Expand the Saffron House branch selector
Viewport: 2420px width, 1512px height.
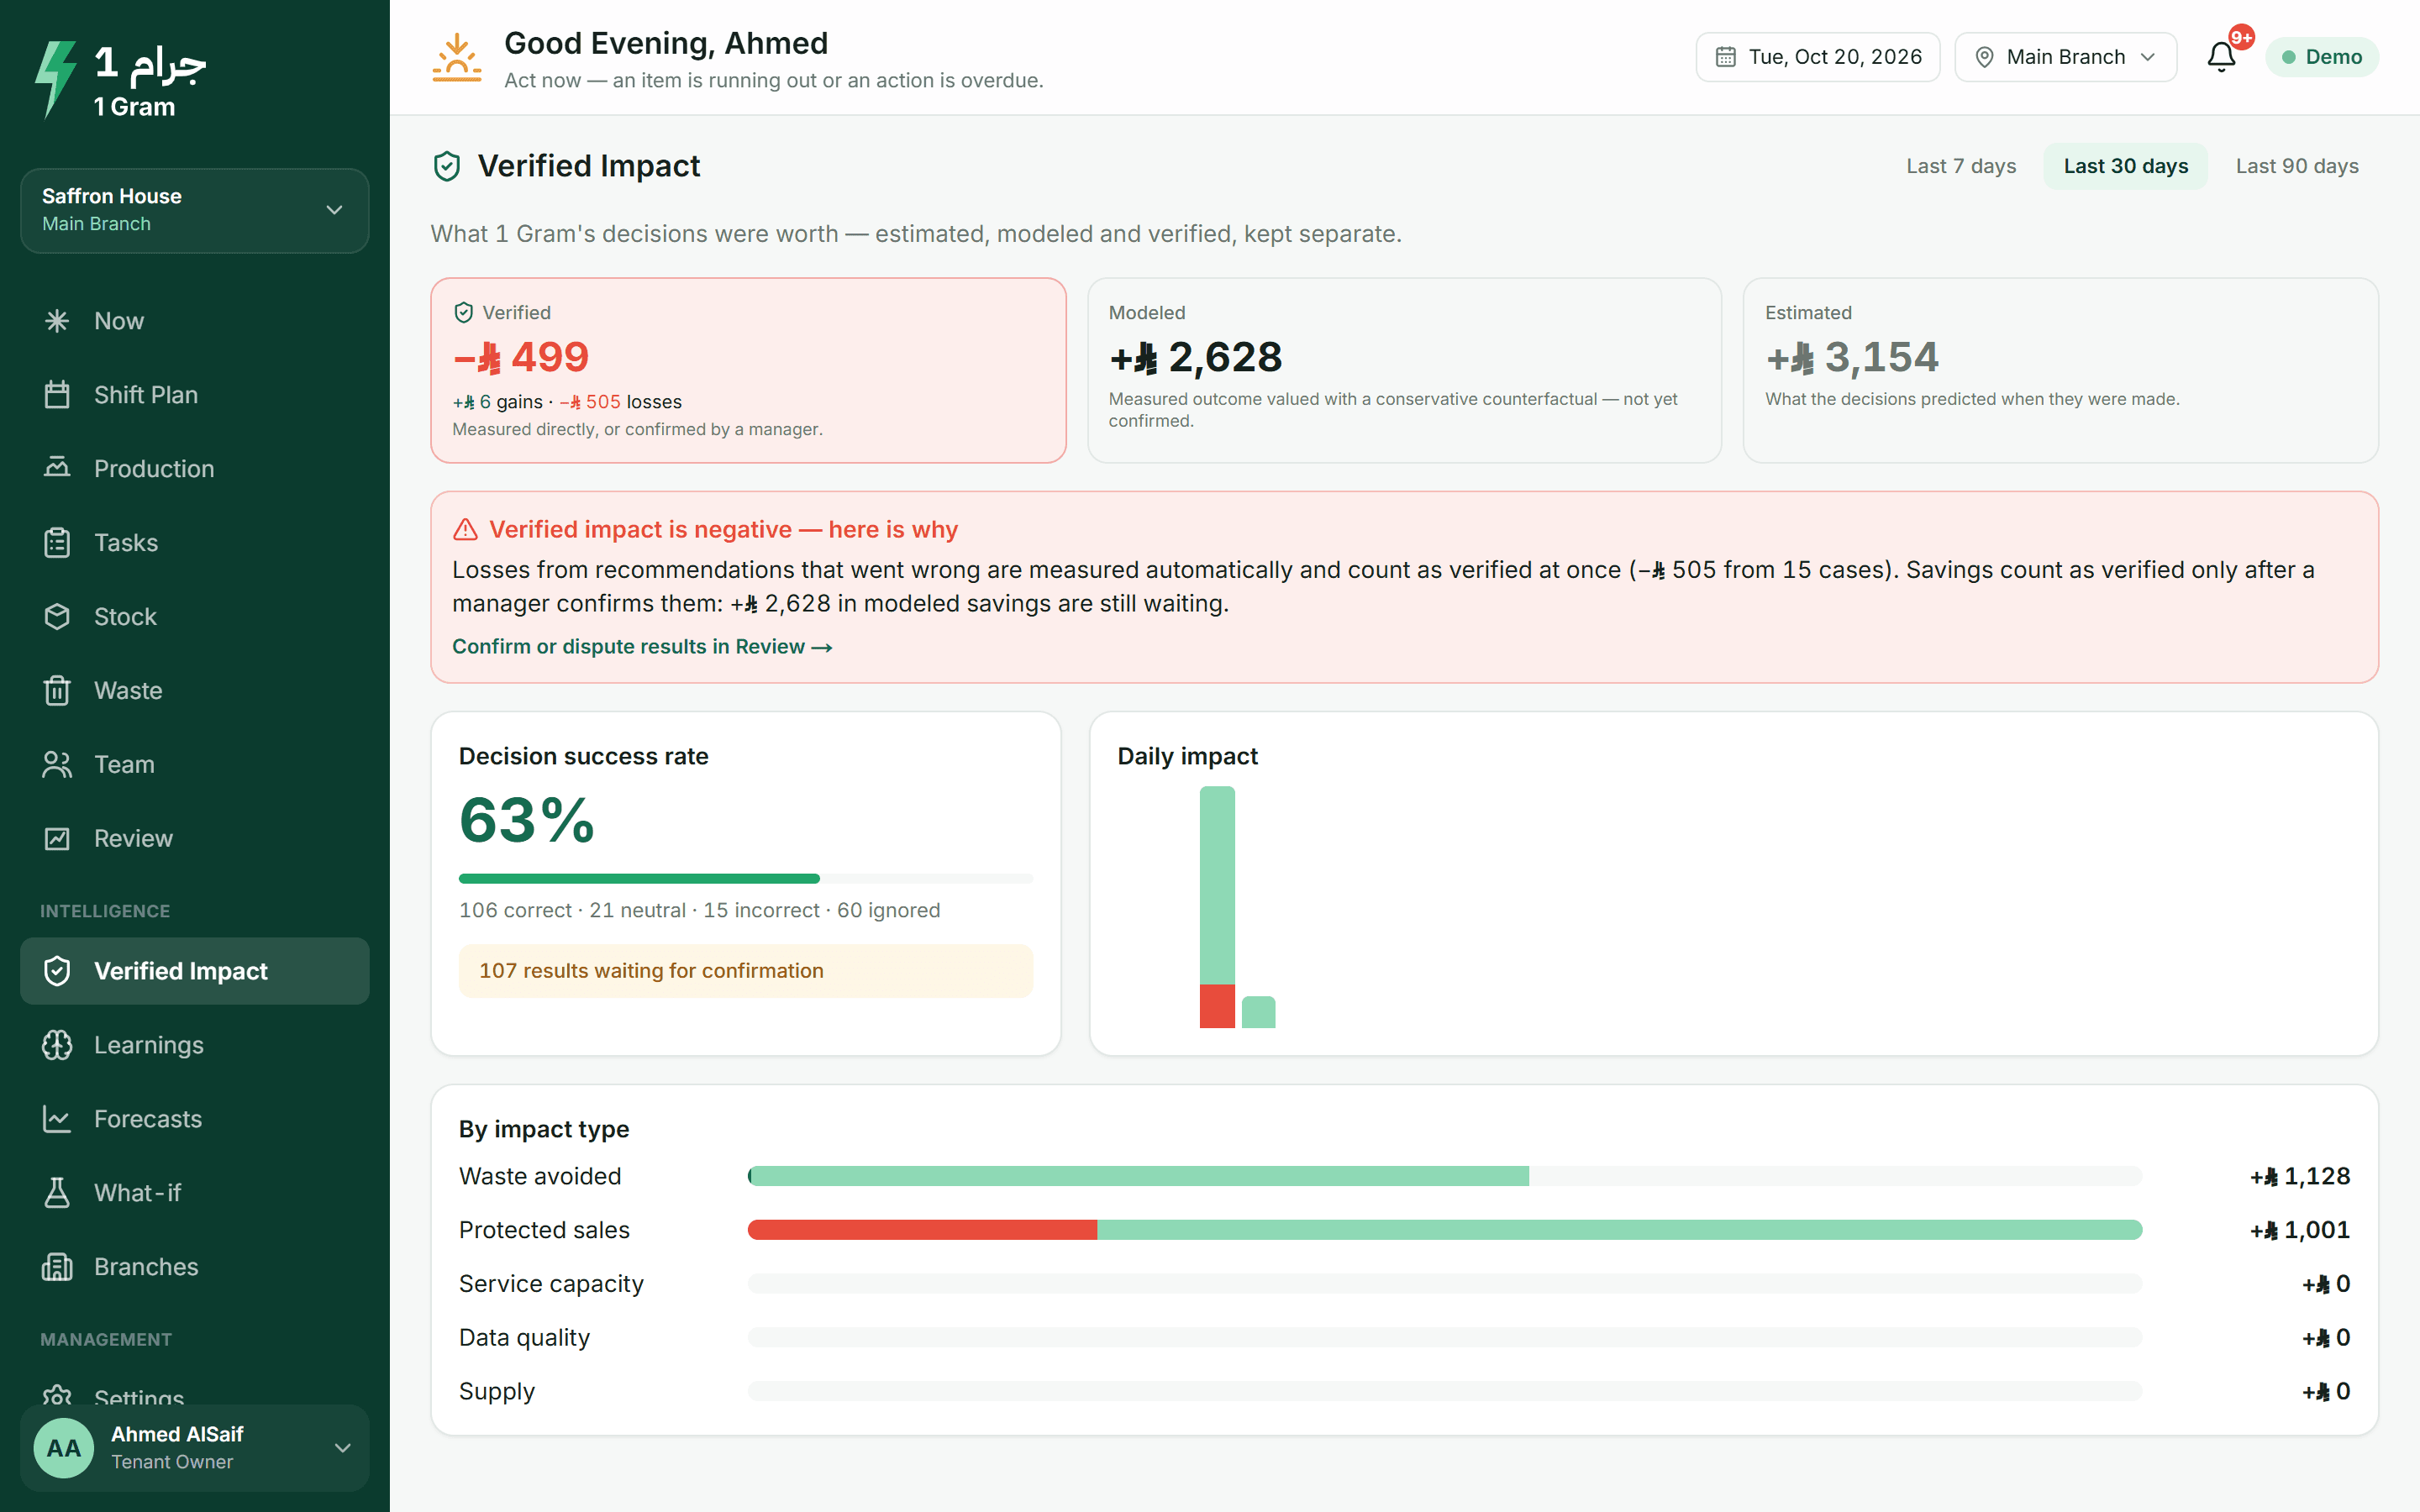coord(195,210)
